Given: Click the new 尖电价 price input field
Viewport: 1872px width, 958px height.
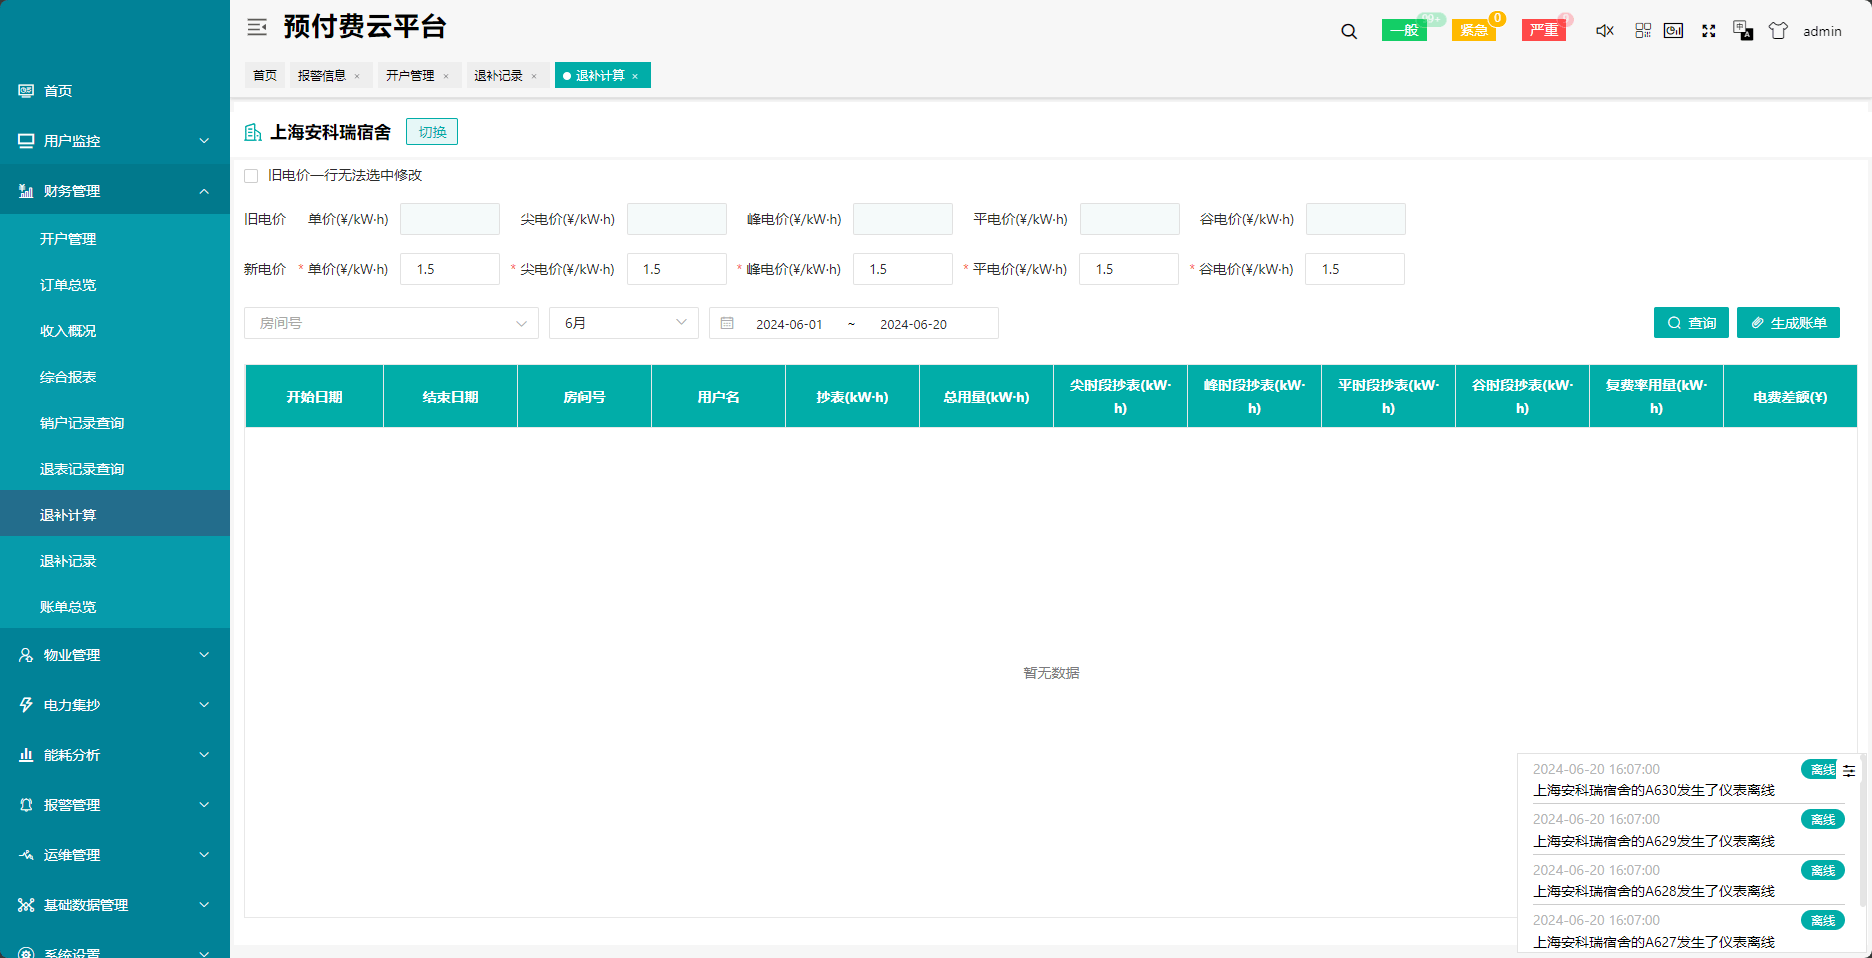Looking at the screenshot, I should pyautogui.click(x=677, y=269).
